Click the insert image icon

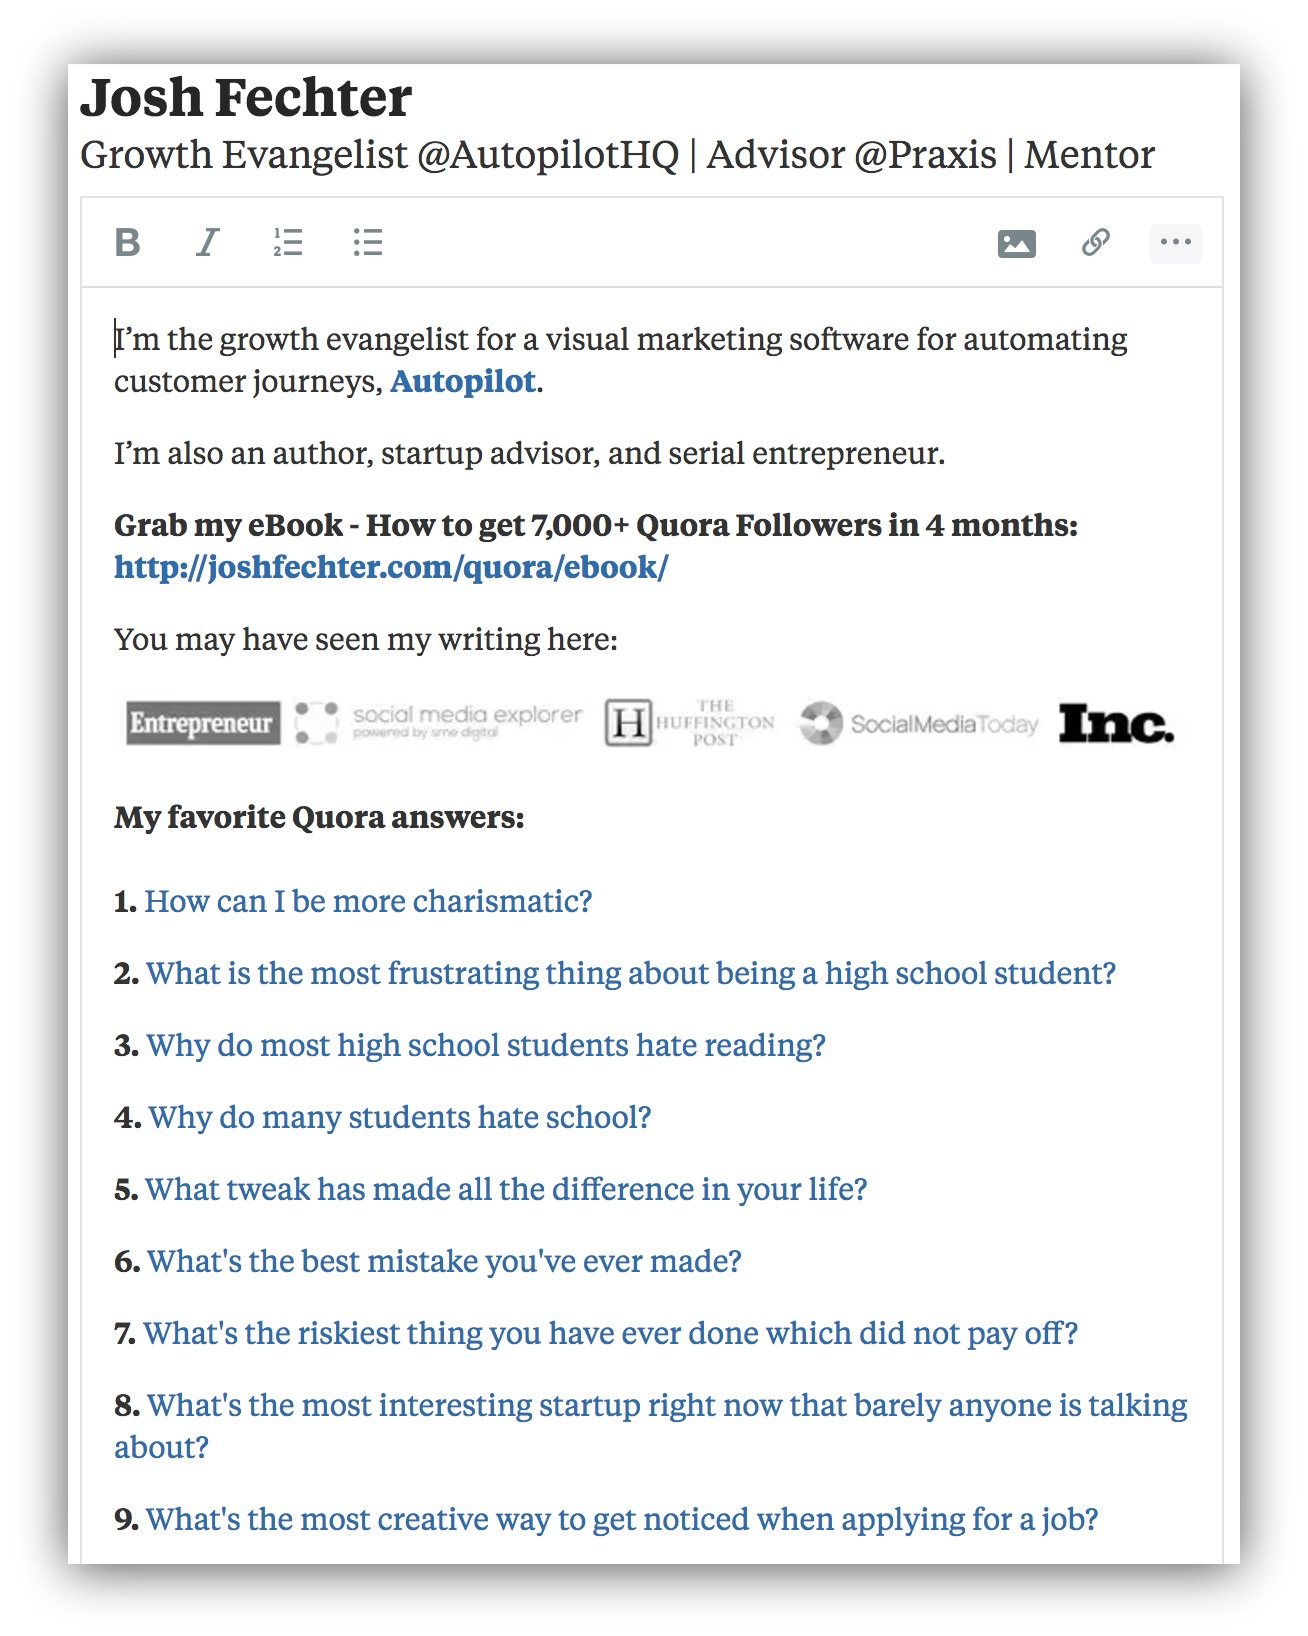(x=1016, y=243)
